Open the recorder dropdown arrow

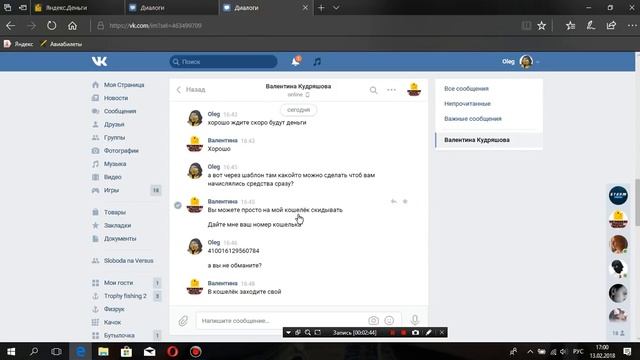[x=288, y=333]
